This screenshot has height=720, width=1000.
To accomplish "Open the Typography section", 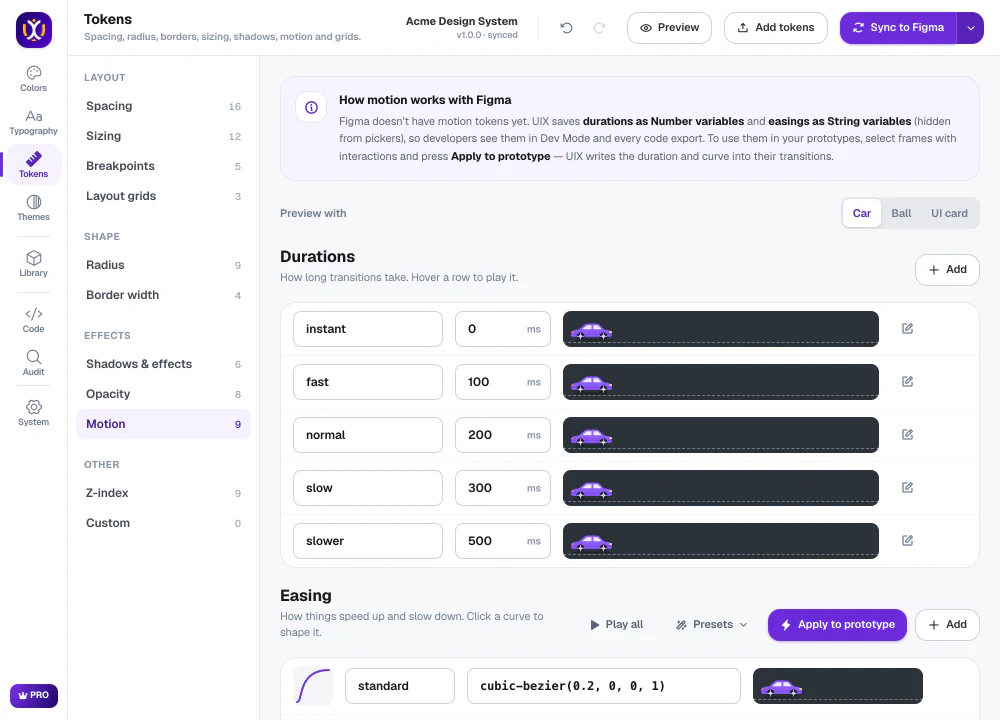I will click(x=33, y=122).
